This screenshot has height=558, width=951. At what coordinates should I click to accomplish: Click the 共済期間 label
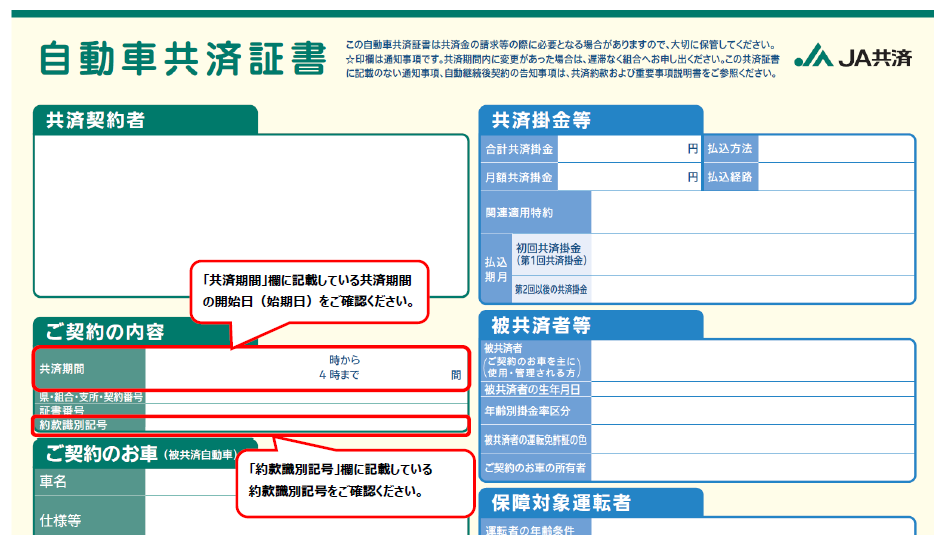click(90, 369)
